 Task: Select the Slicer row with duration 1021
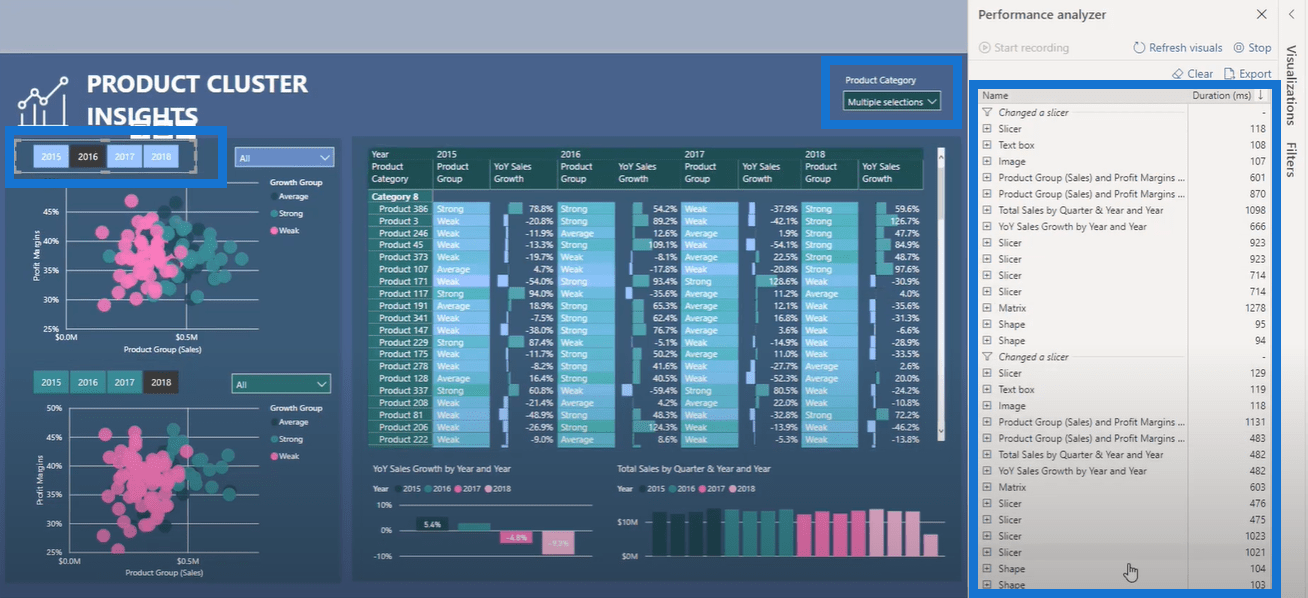point(1124,552)
